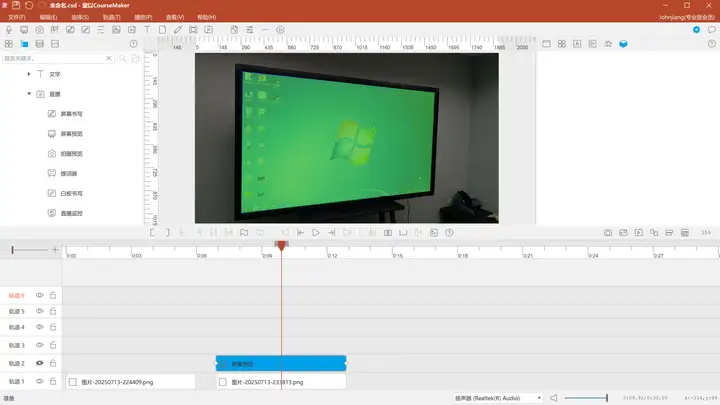
Task: Jump to previous clip edge
Action: pyautogui.click(x=300, y=233)
